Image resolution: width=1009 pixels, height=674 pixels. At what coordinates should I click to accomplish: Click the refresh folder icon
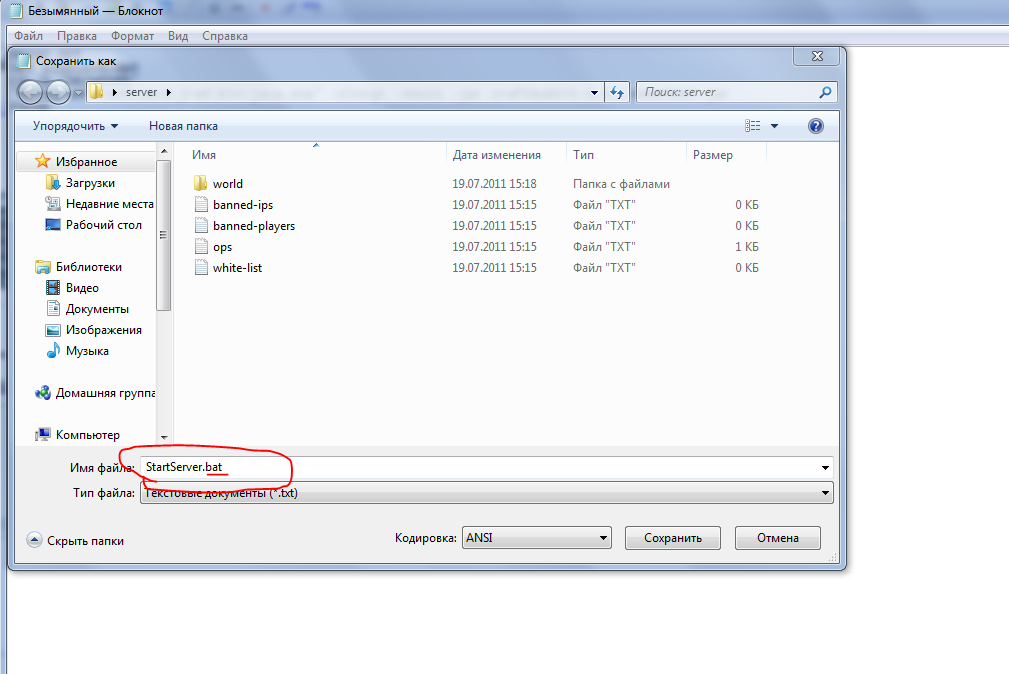pyautogui.click(x=617, y=92)
